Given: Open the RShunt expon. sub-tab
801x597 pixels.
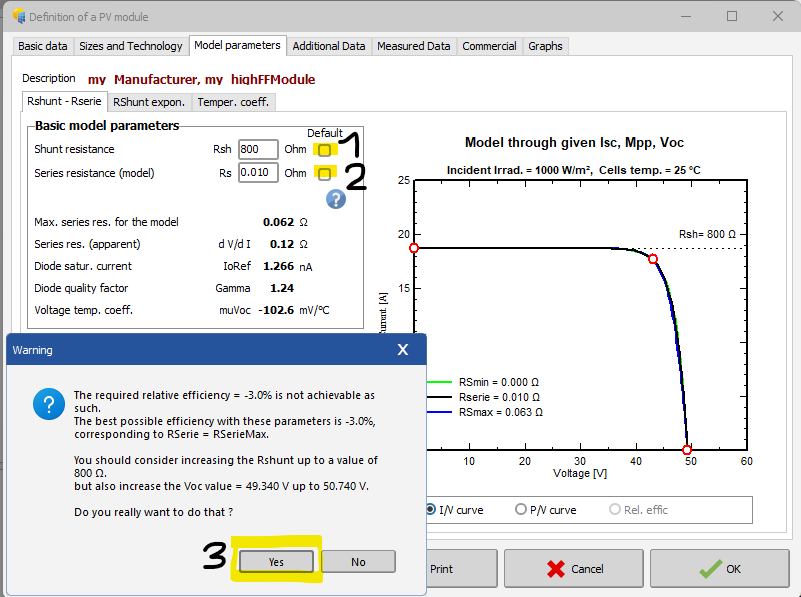Looking at the screenshot, I should coord(149,102).
